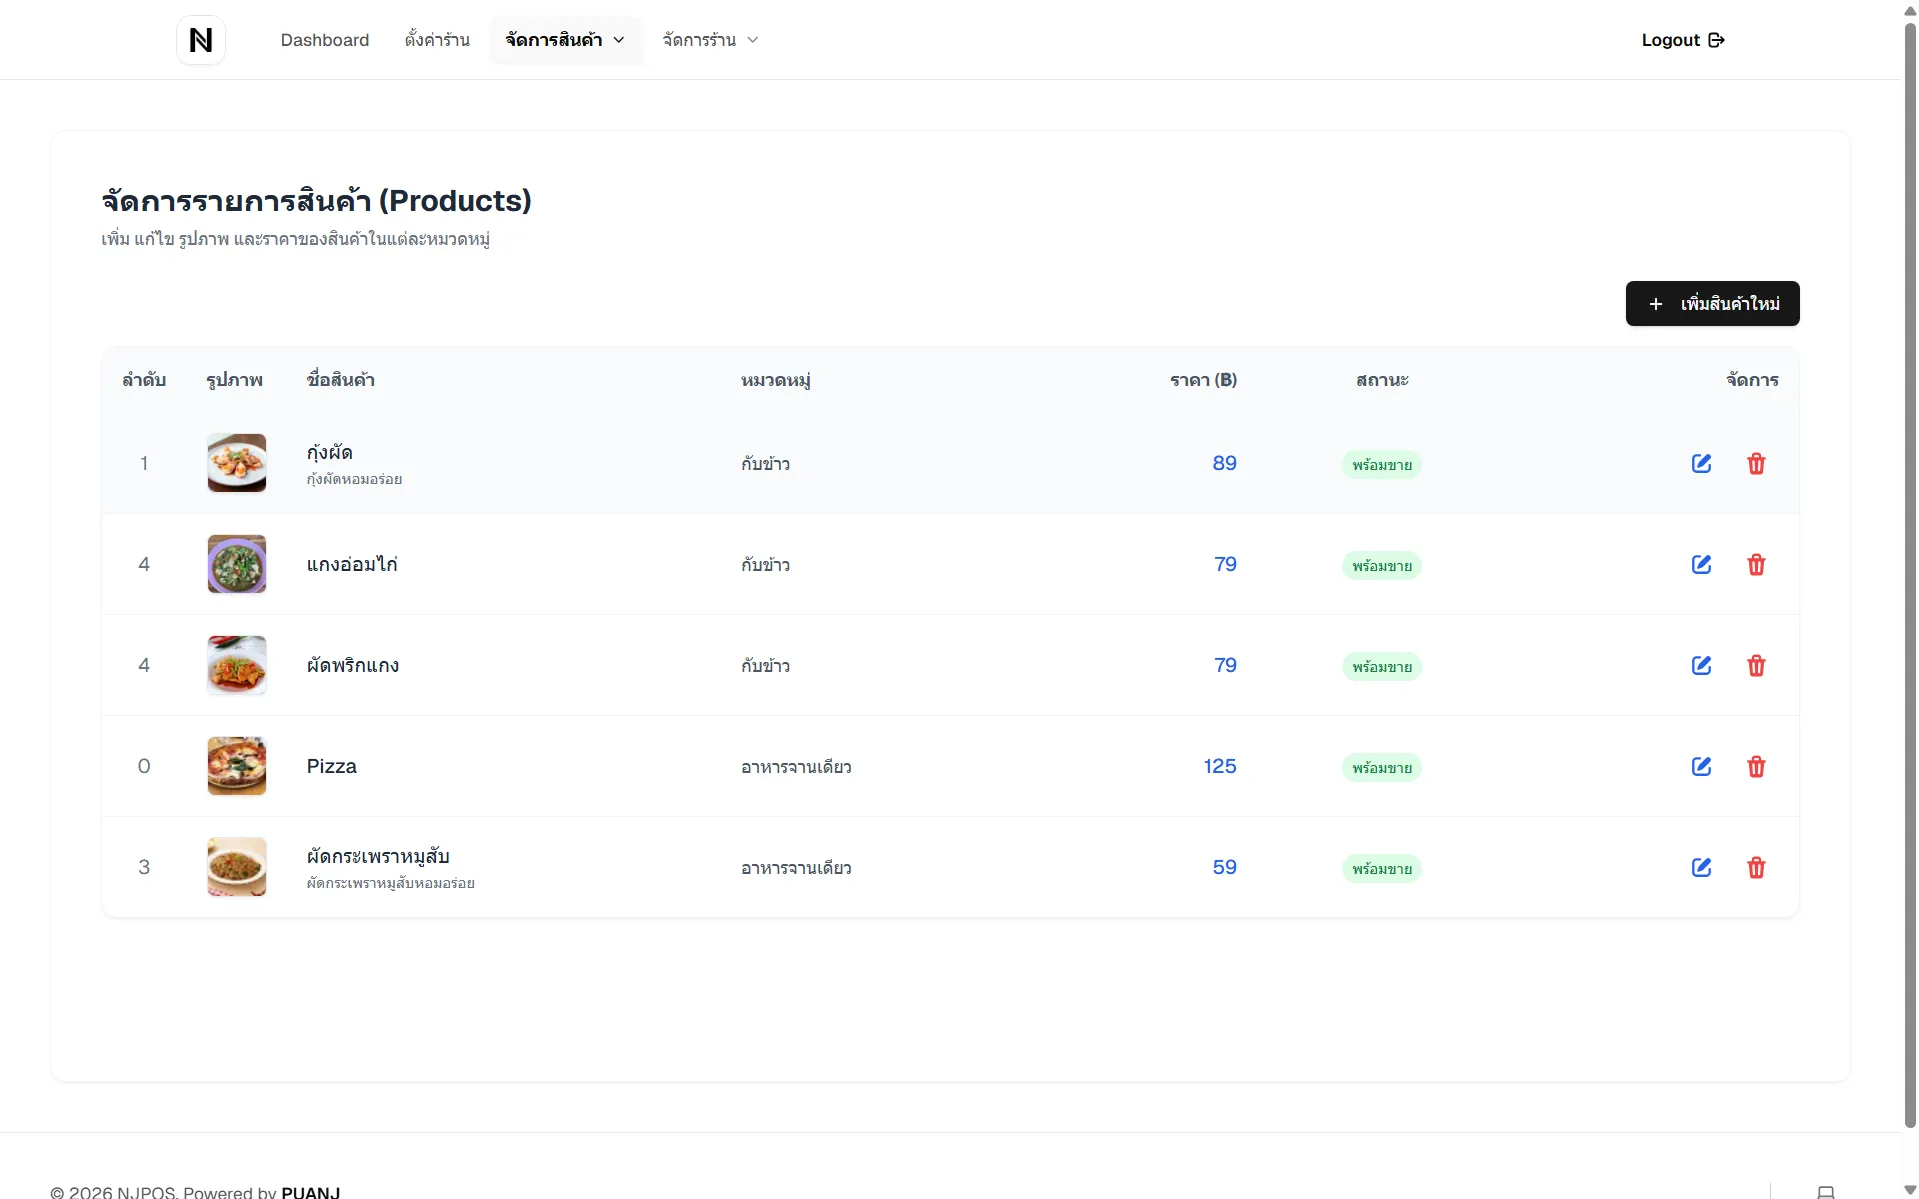Edit the Pizza product
Screen dimensions: 1919x1199
(1701, 767)
